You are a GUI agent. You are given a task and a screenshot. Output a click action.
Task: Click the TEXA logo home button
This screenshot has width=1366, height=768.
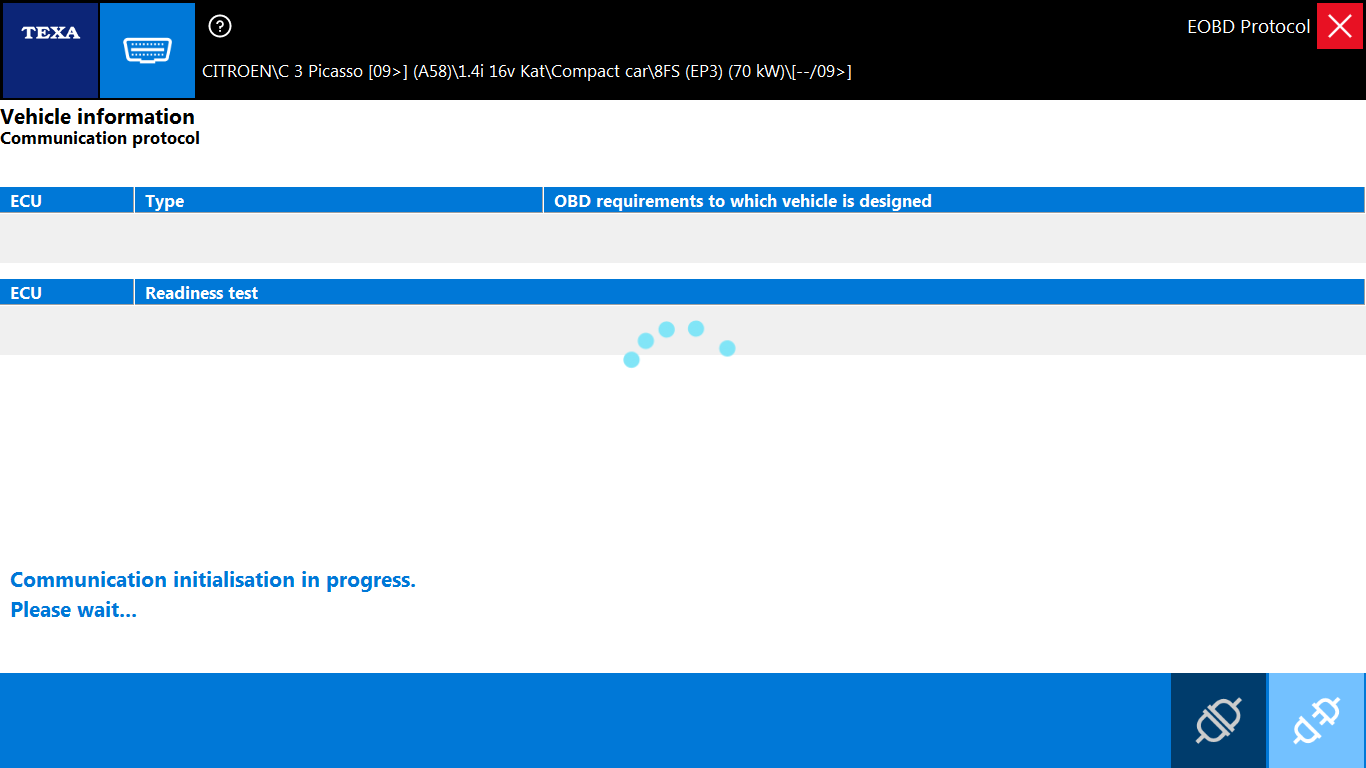[x=50, y=50]
